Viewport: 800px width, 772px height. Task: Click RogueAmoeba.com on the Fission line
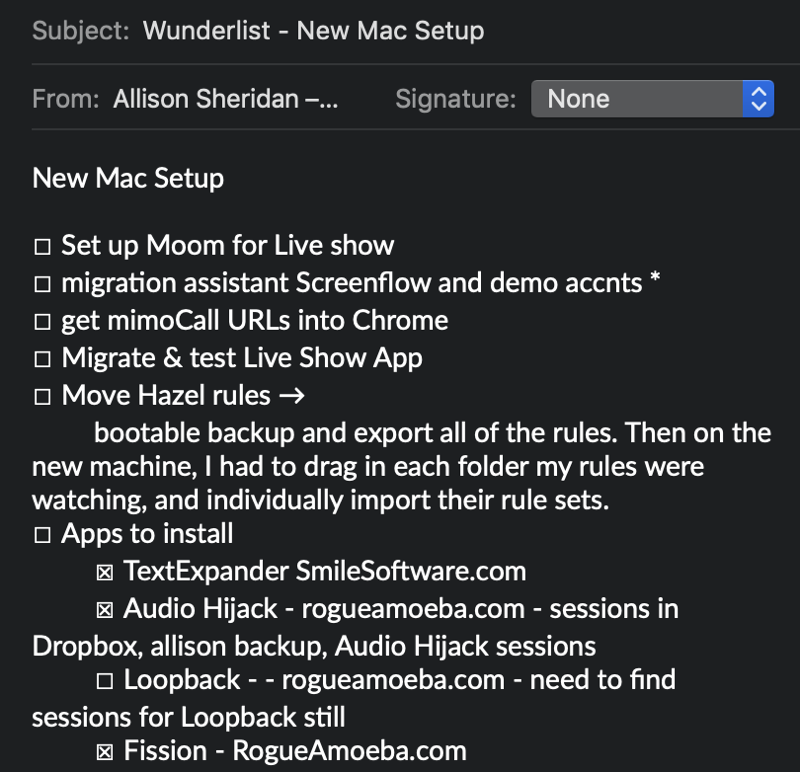coord(349,750)
